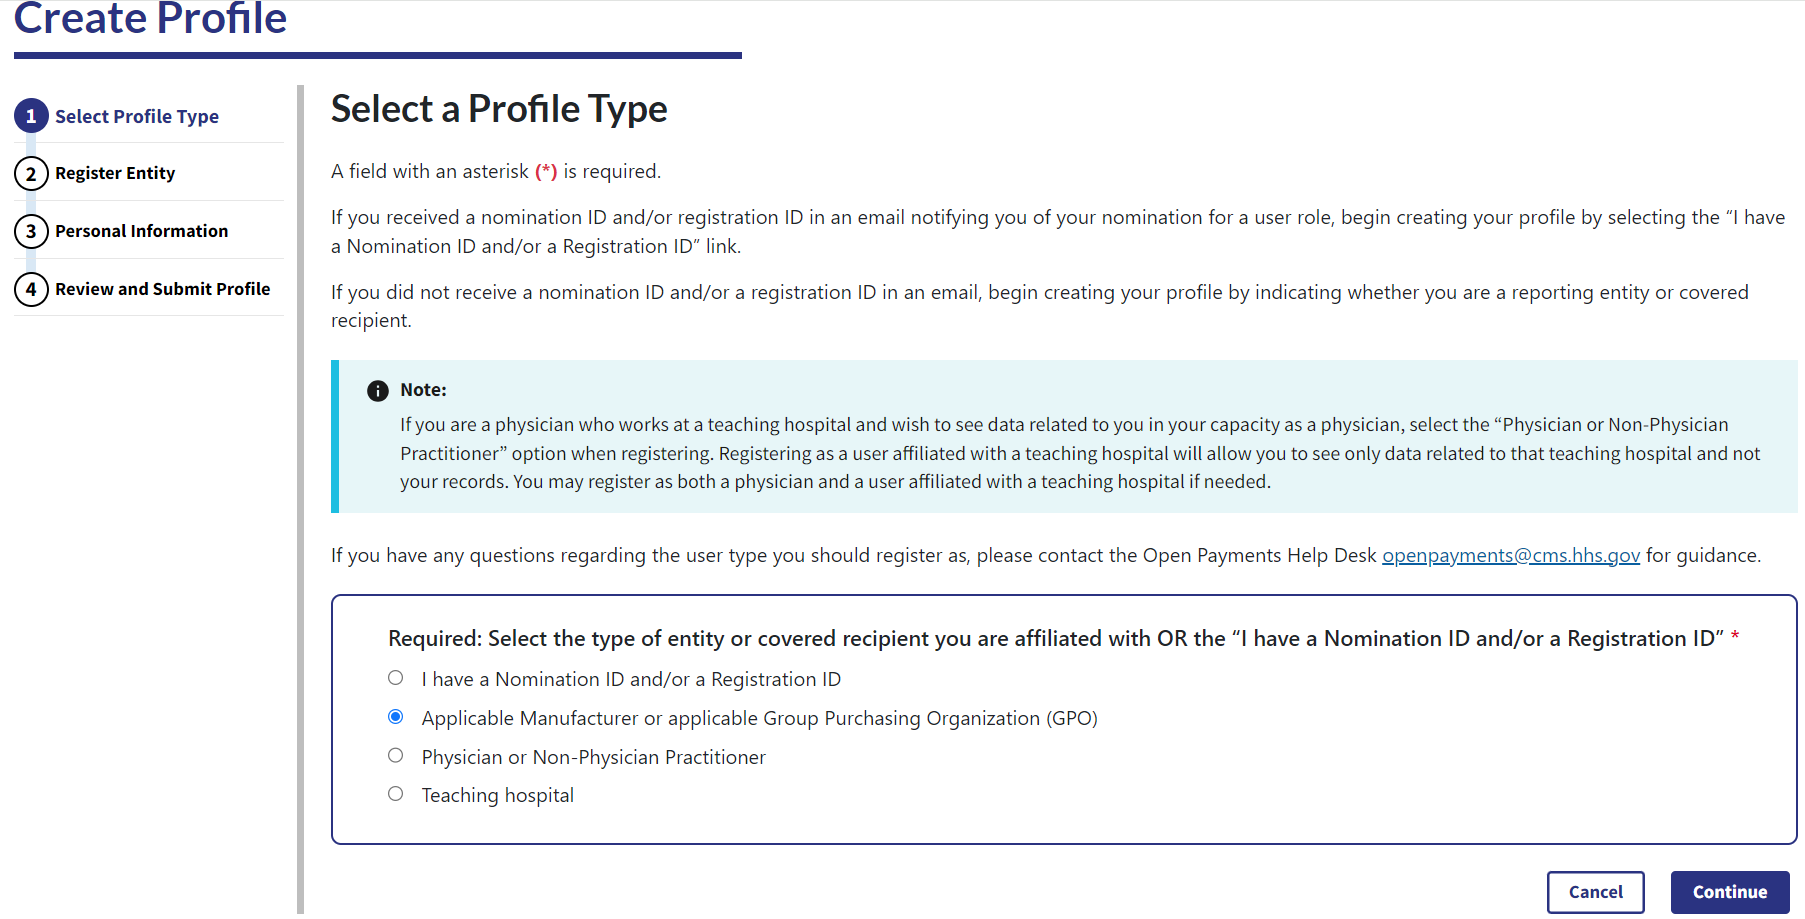Click the step 2 number circle
Viewport: 1805px width, 919px height.
[x=31, y=174]
